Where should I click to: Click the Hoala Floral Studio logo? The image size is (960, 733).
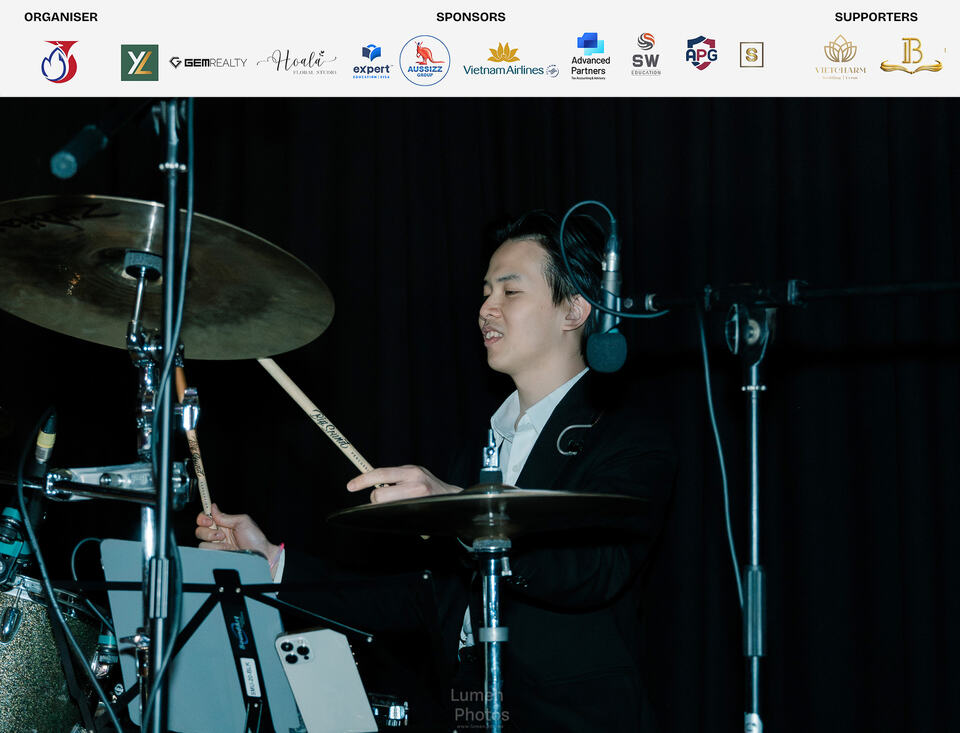point(297,62)
